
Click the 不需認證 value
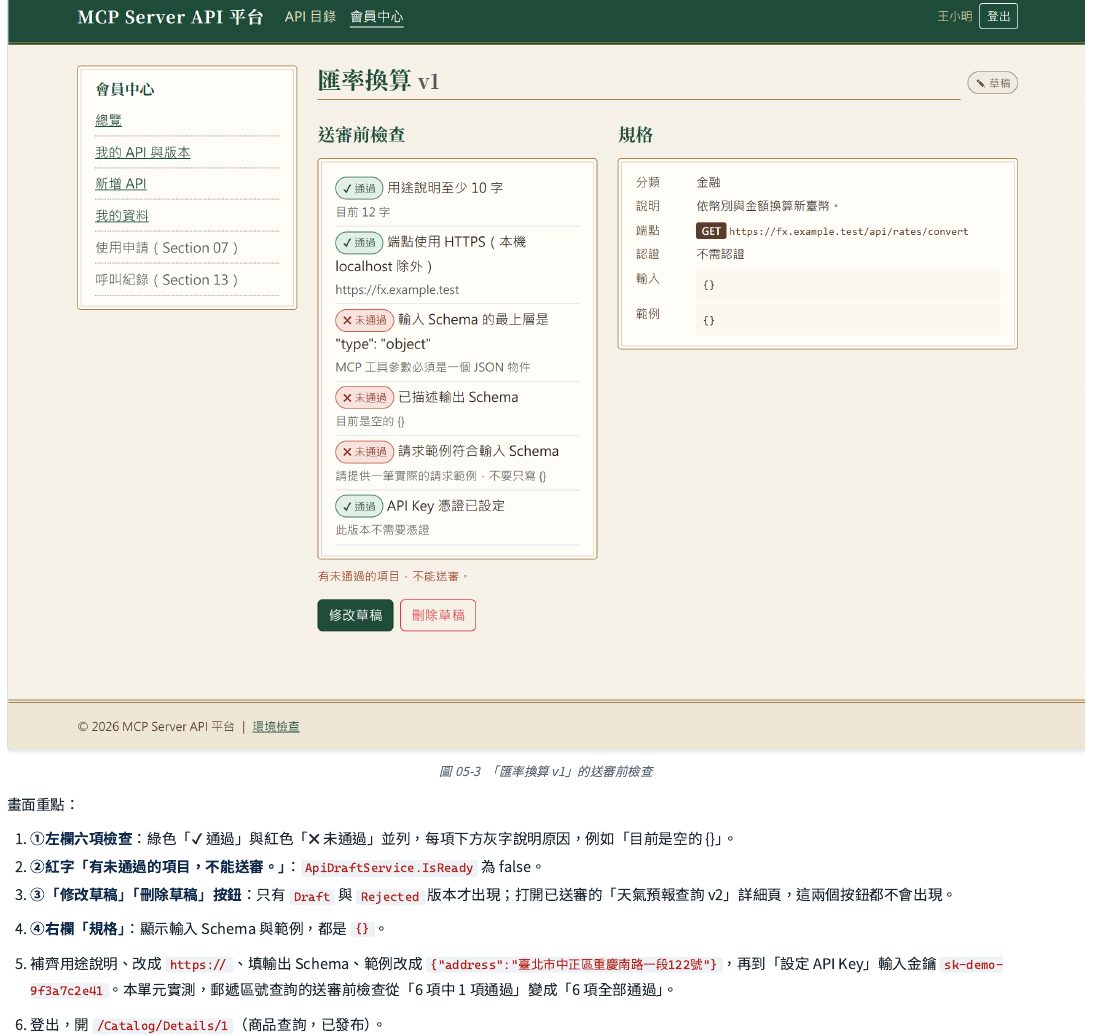pos(720,254)
